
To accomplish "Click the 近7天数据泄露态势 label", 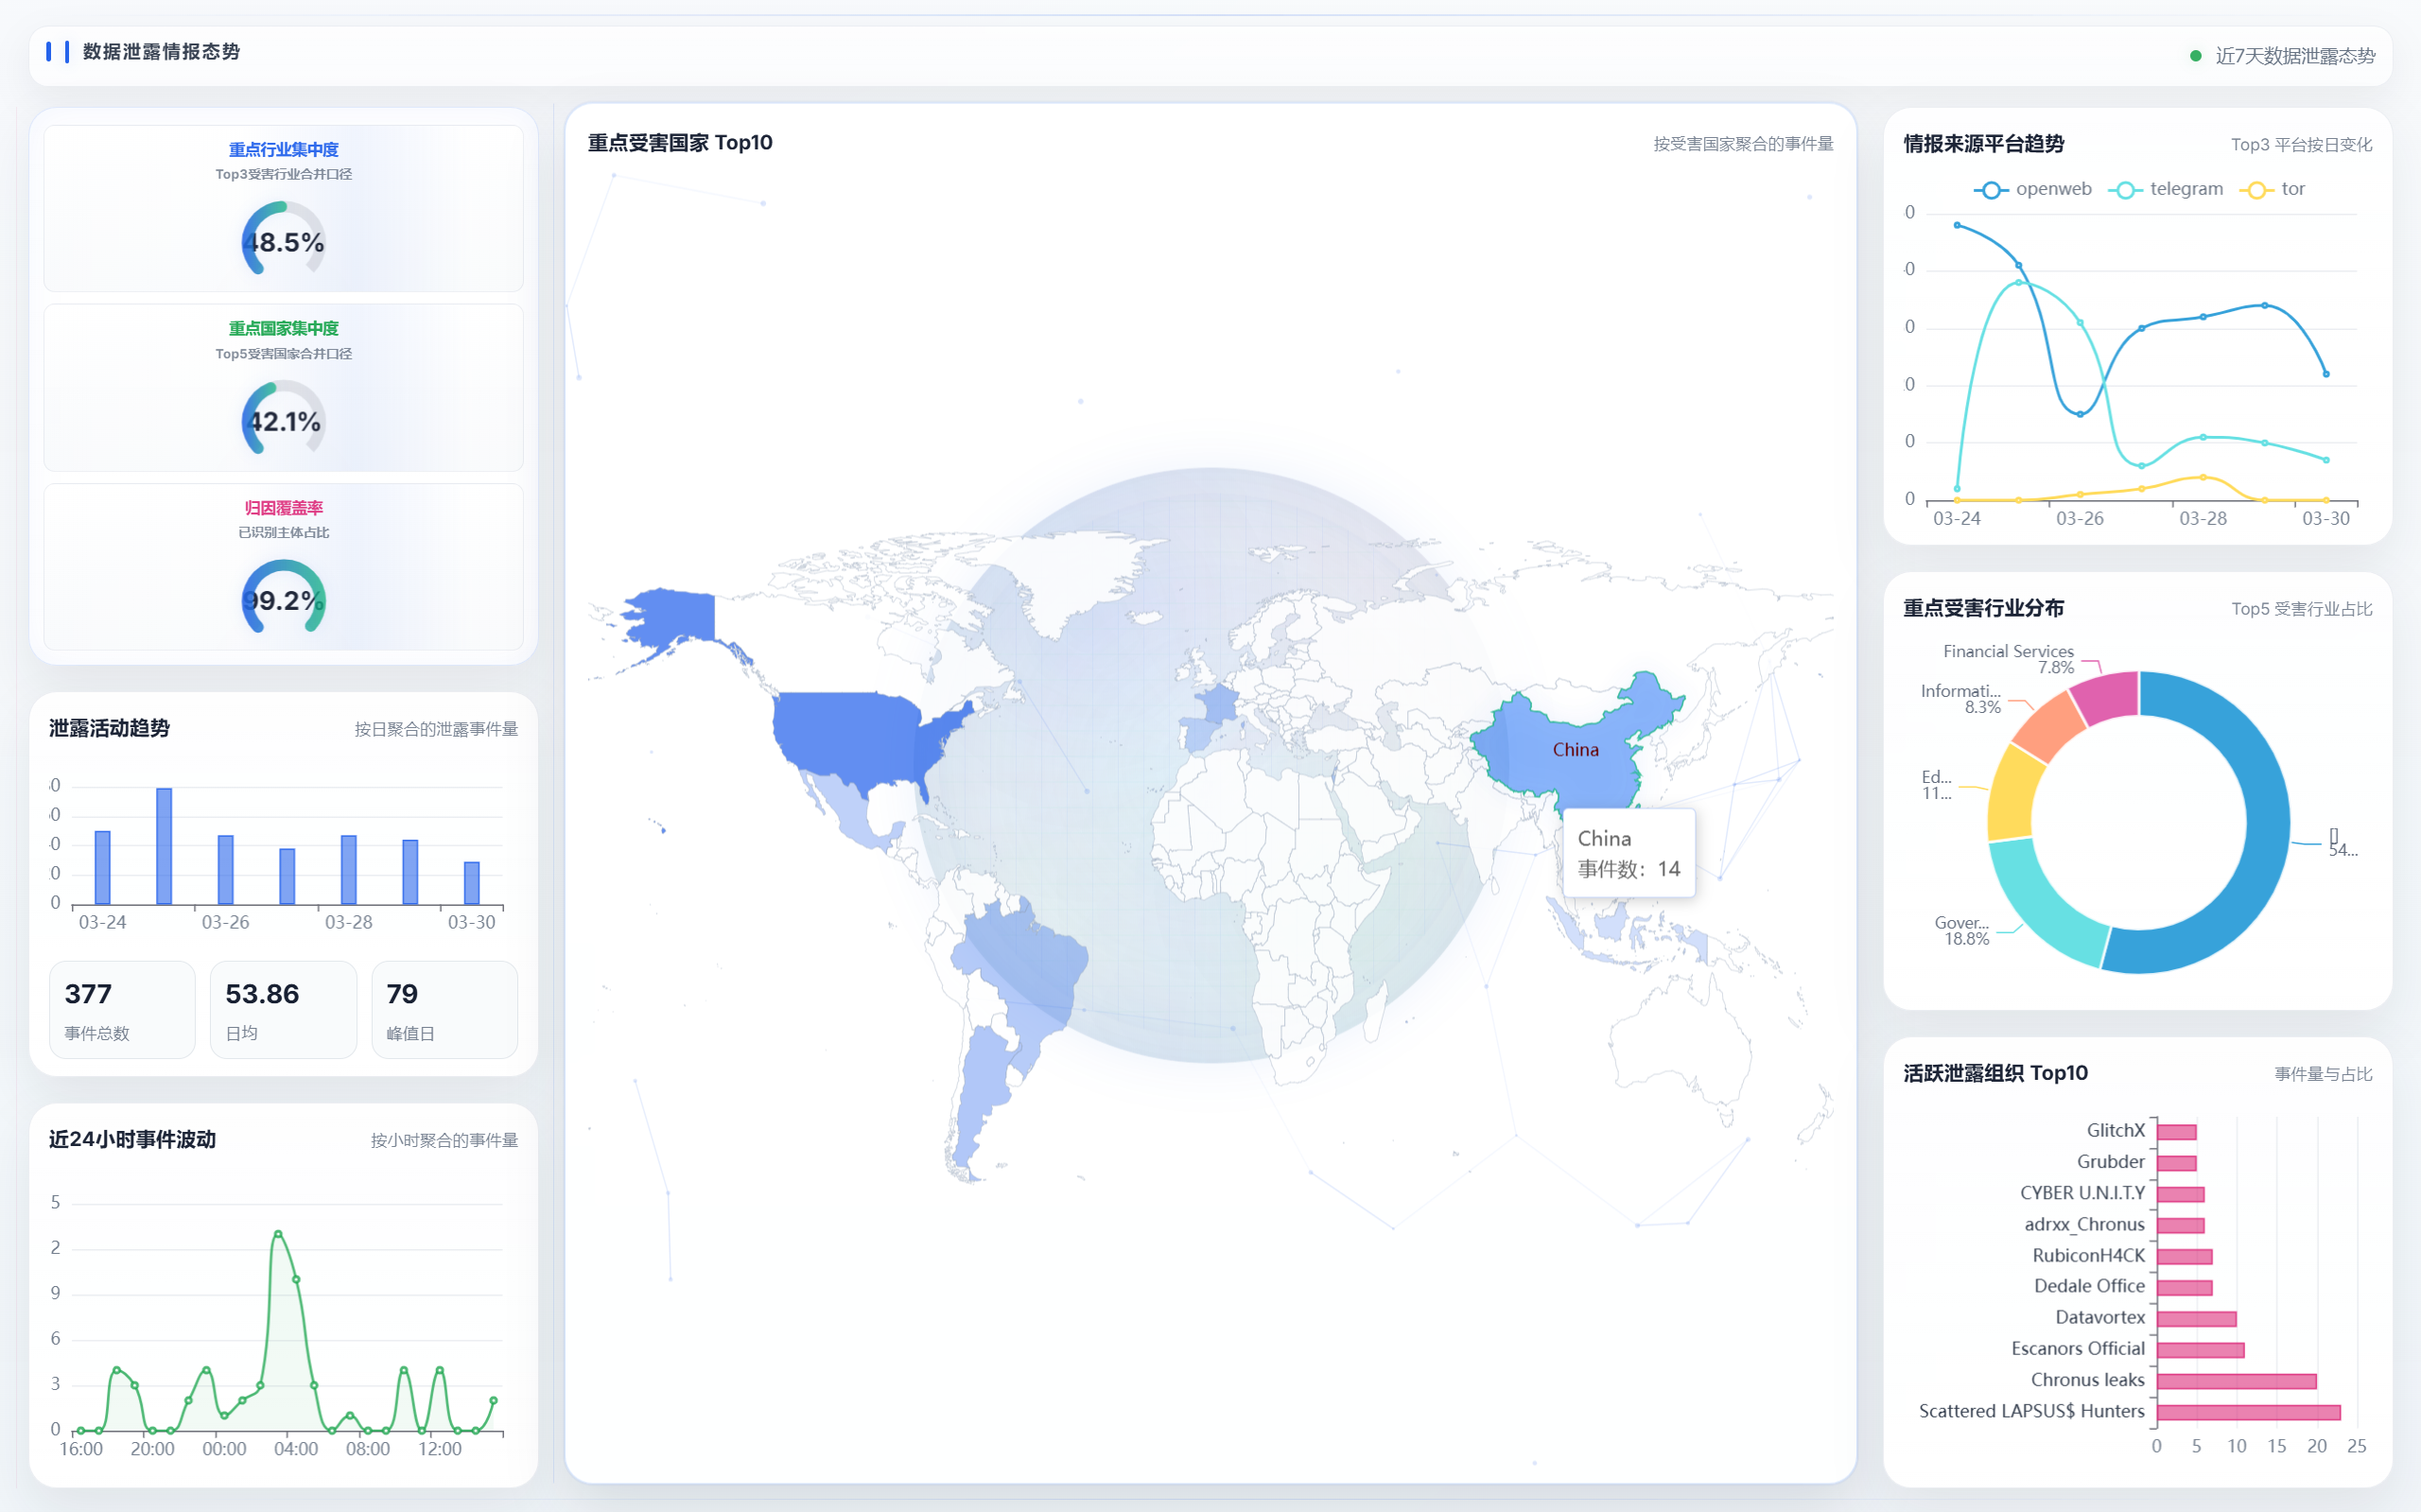I will coord(2294,56).
